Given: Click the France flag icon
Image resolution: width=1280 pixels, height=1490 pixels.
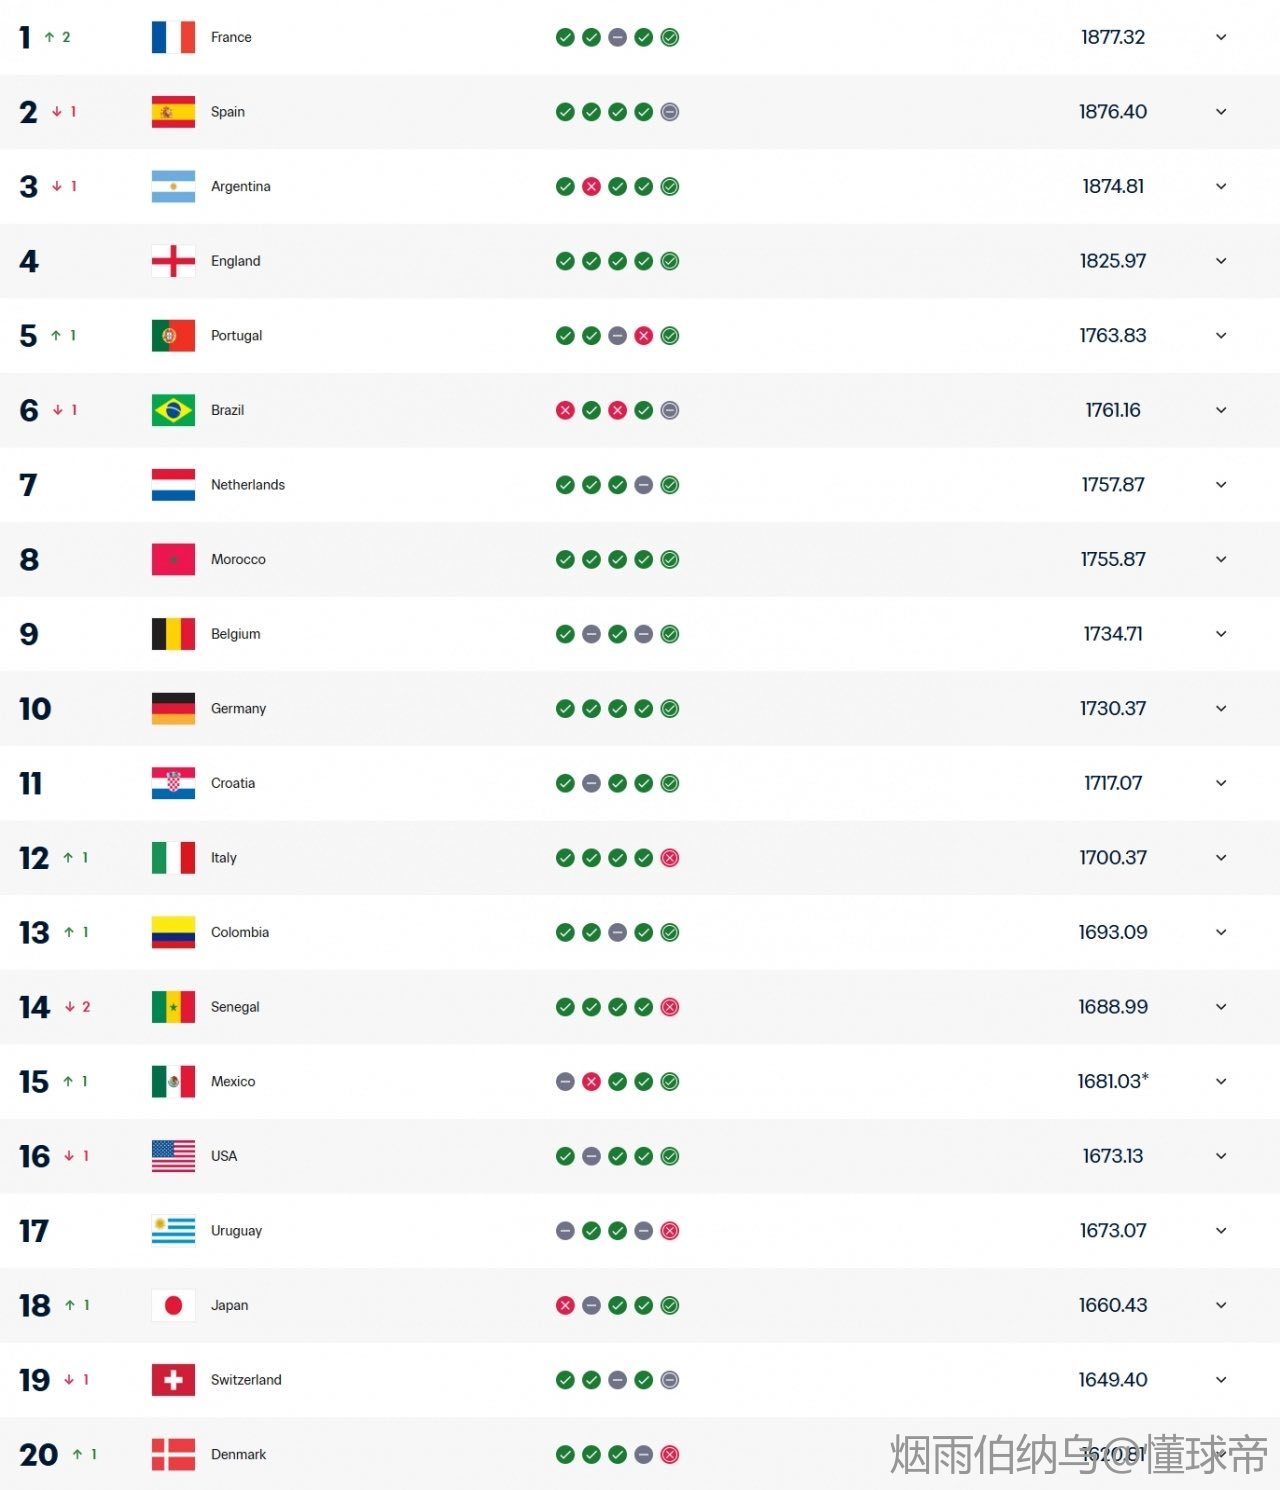Looking at the screenshot, I should (x=173, y=37).
